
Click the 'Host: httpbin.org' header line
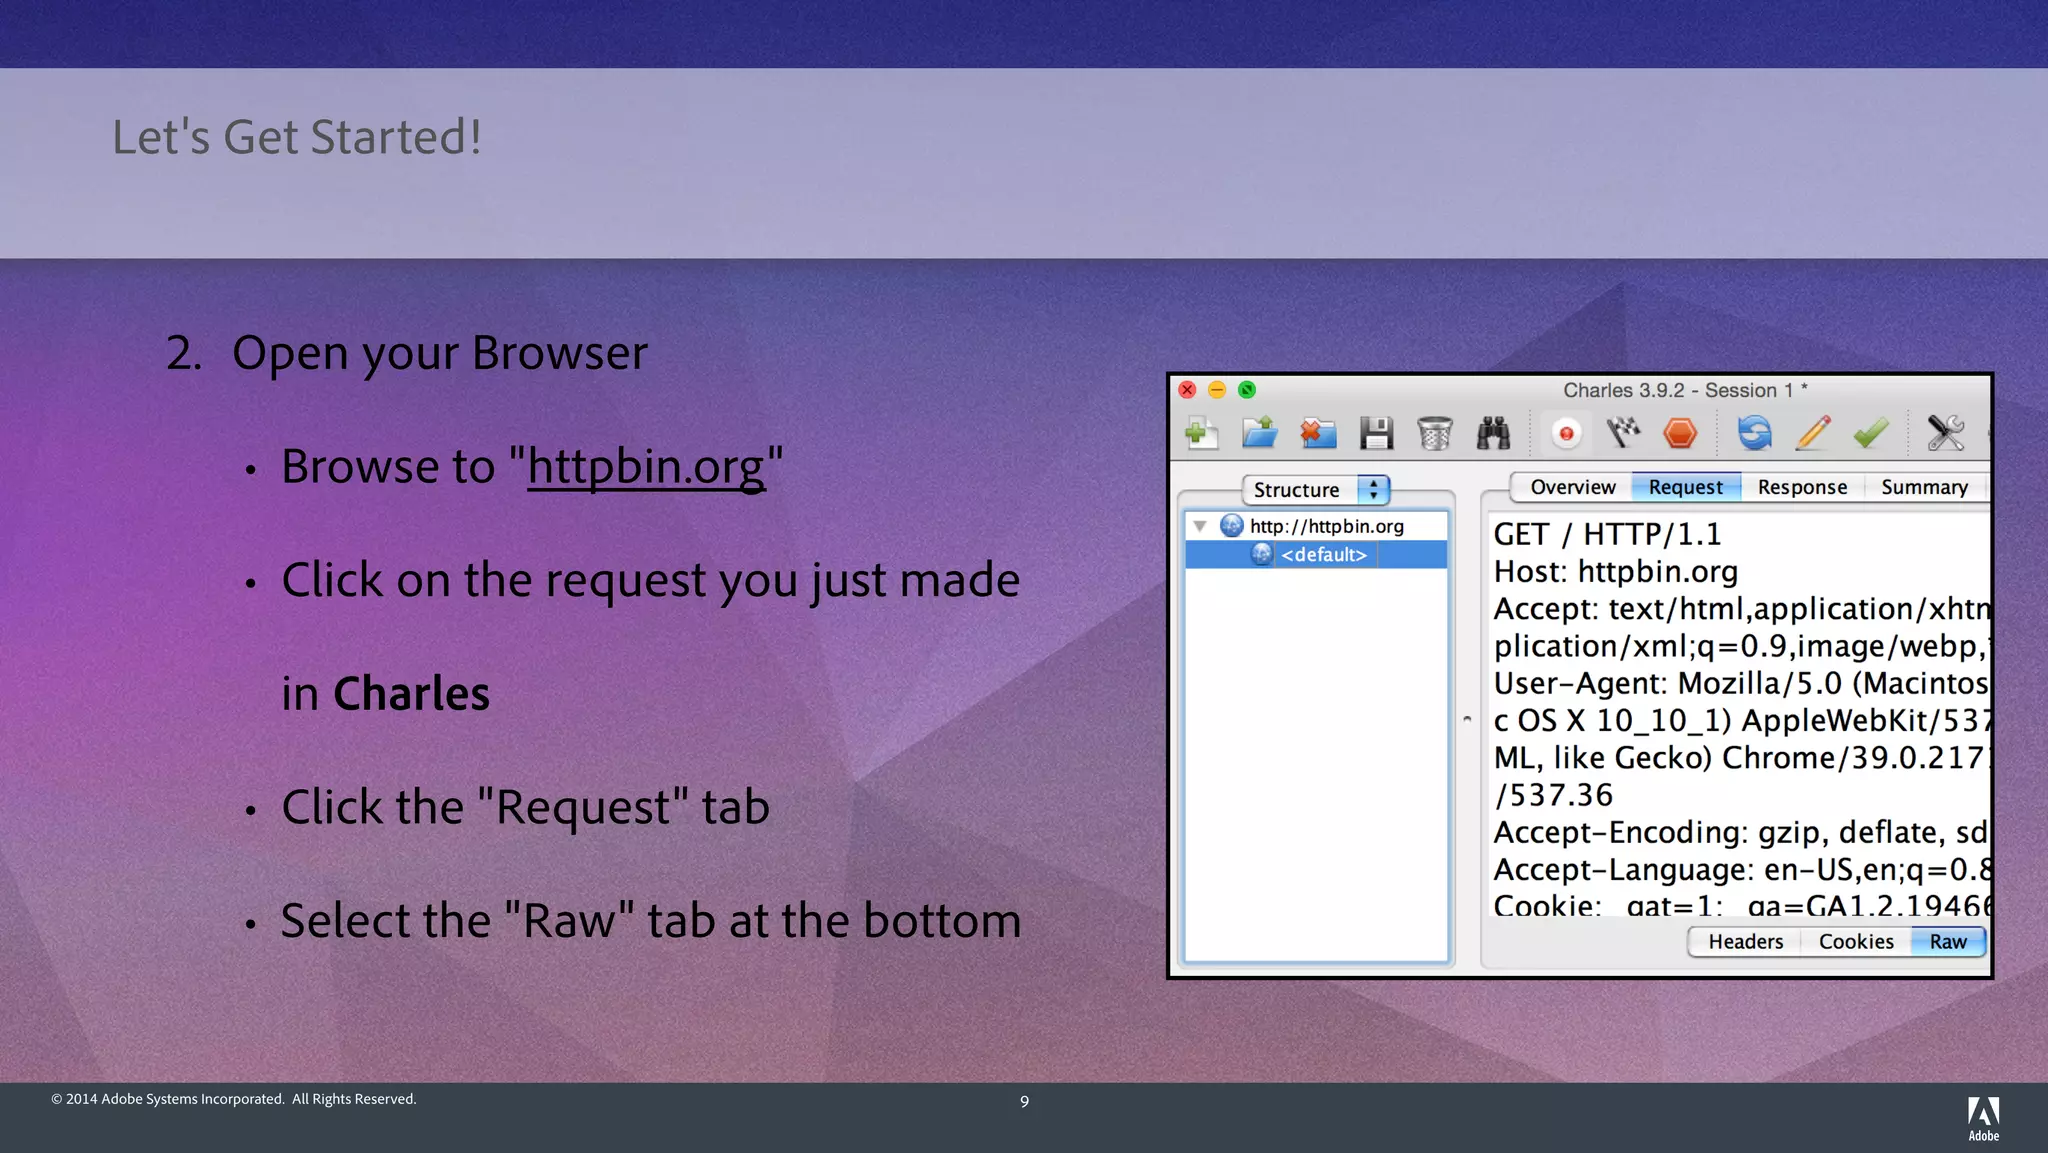click(1615, 572)
